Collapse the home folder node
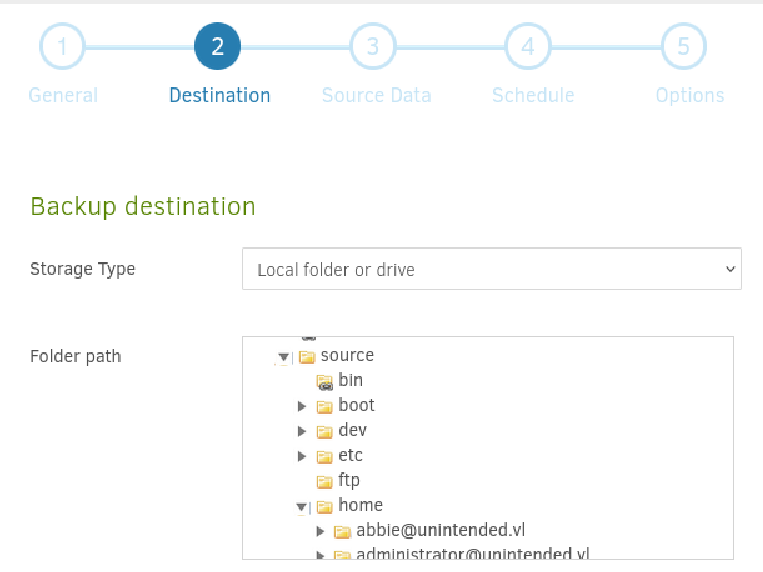Screen dimensions: 763x572 point(302,507)
